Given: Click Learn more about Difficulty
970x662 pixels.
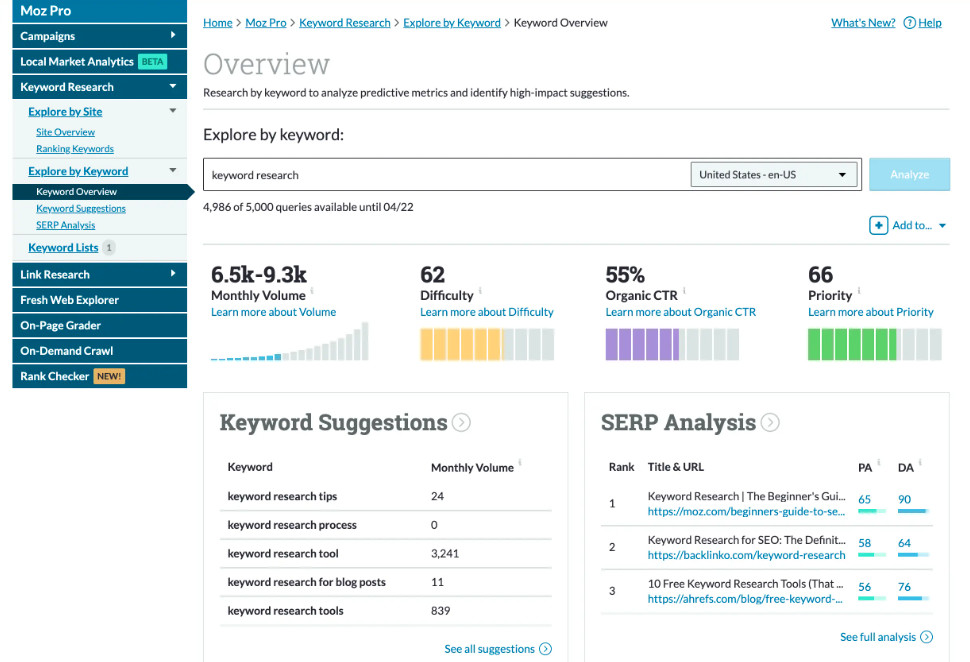Looking at the screenshot, I should tap(487, 312).
